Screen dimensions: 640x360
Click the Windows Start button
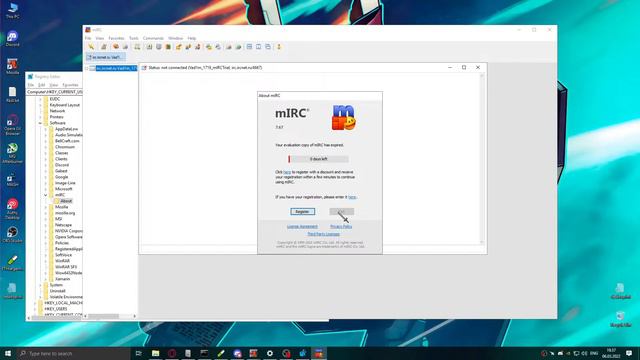pyautogui.click(x=8, y=353)
